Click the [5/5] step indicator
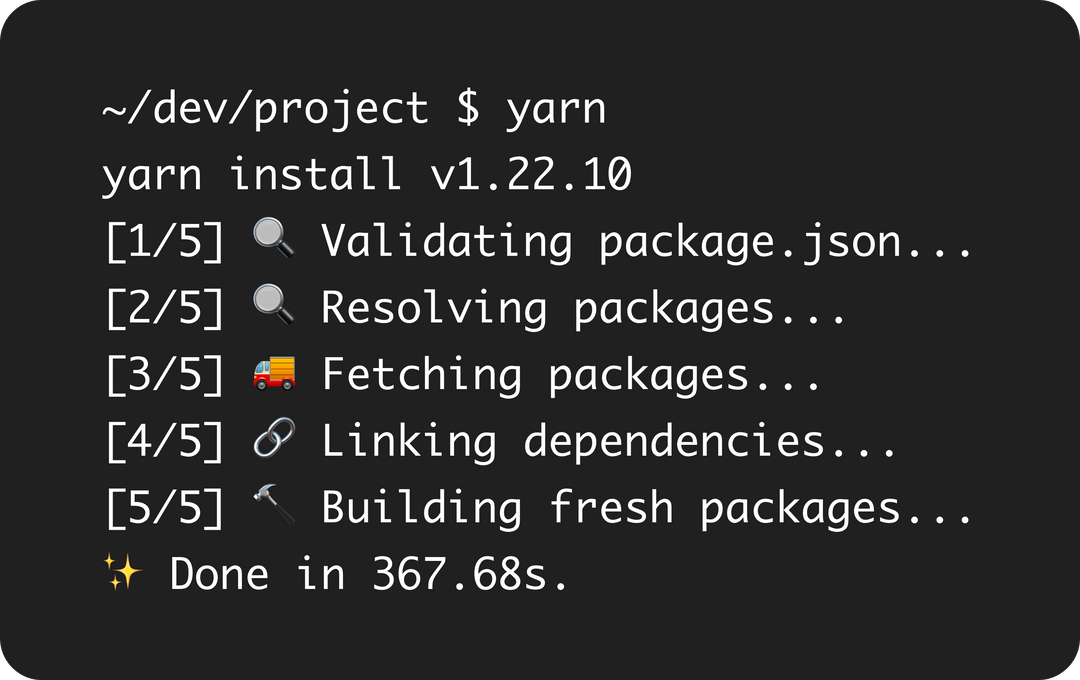The width and height of the screenshot is (1080, 680). coord(164,507)
